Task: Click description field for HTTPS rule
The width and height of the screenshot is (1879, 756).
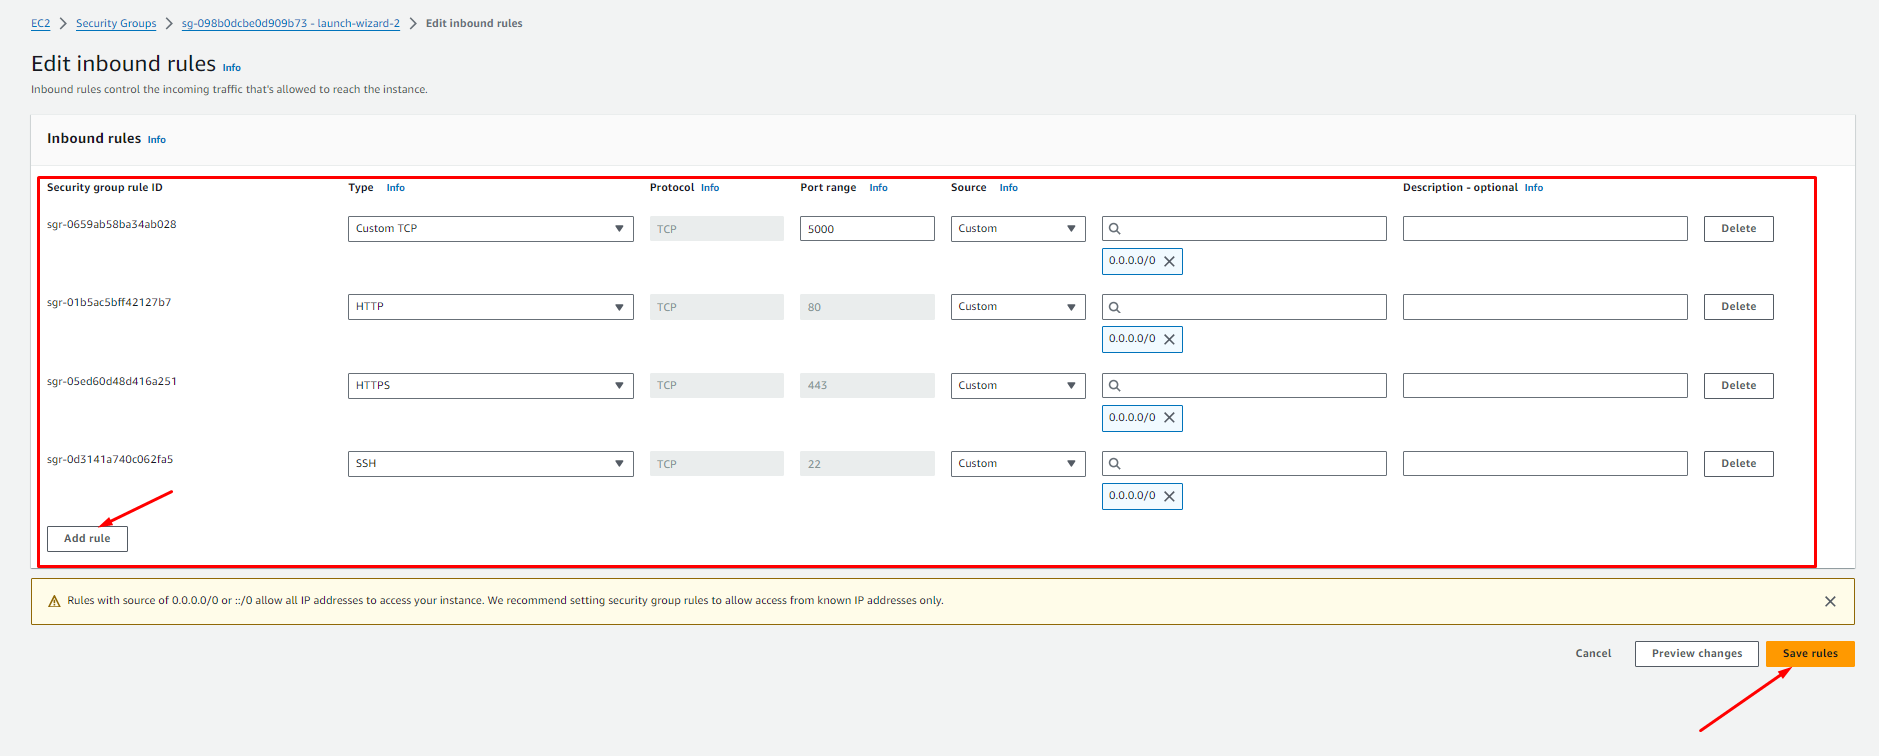Action: pyautogui.click(x=1545, y=386)
